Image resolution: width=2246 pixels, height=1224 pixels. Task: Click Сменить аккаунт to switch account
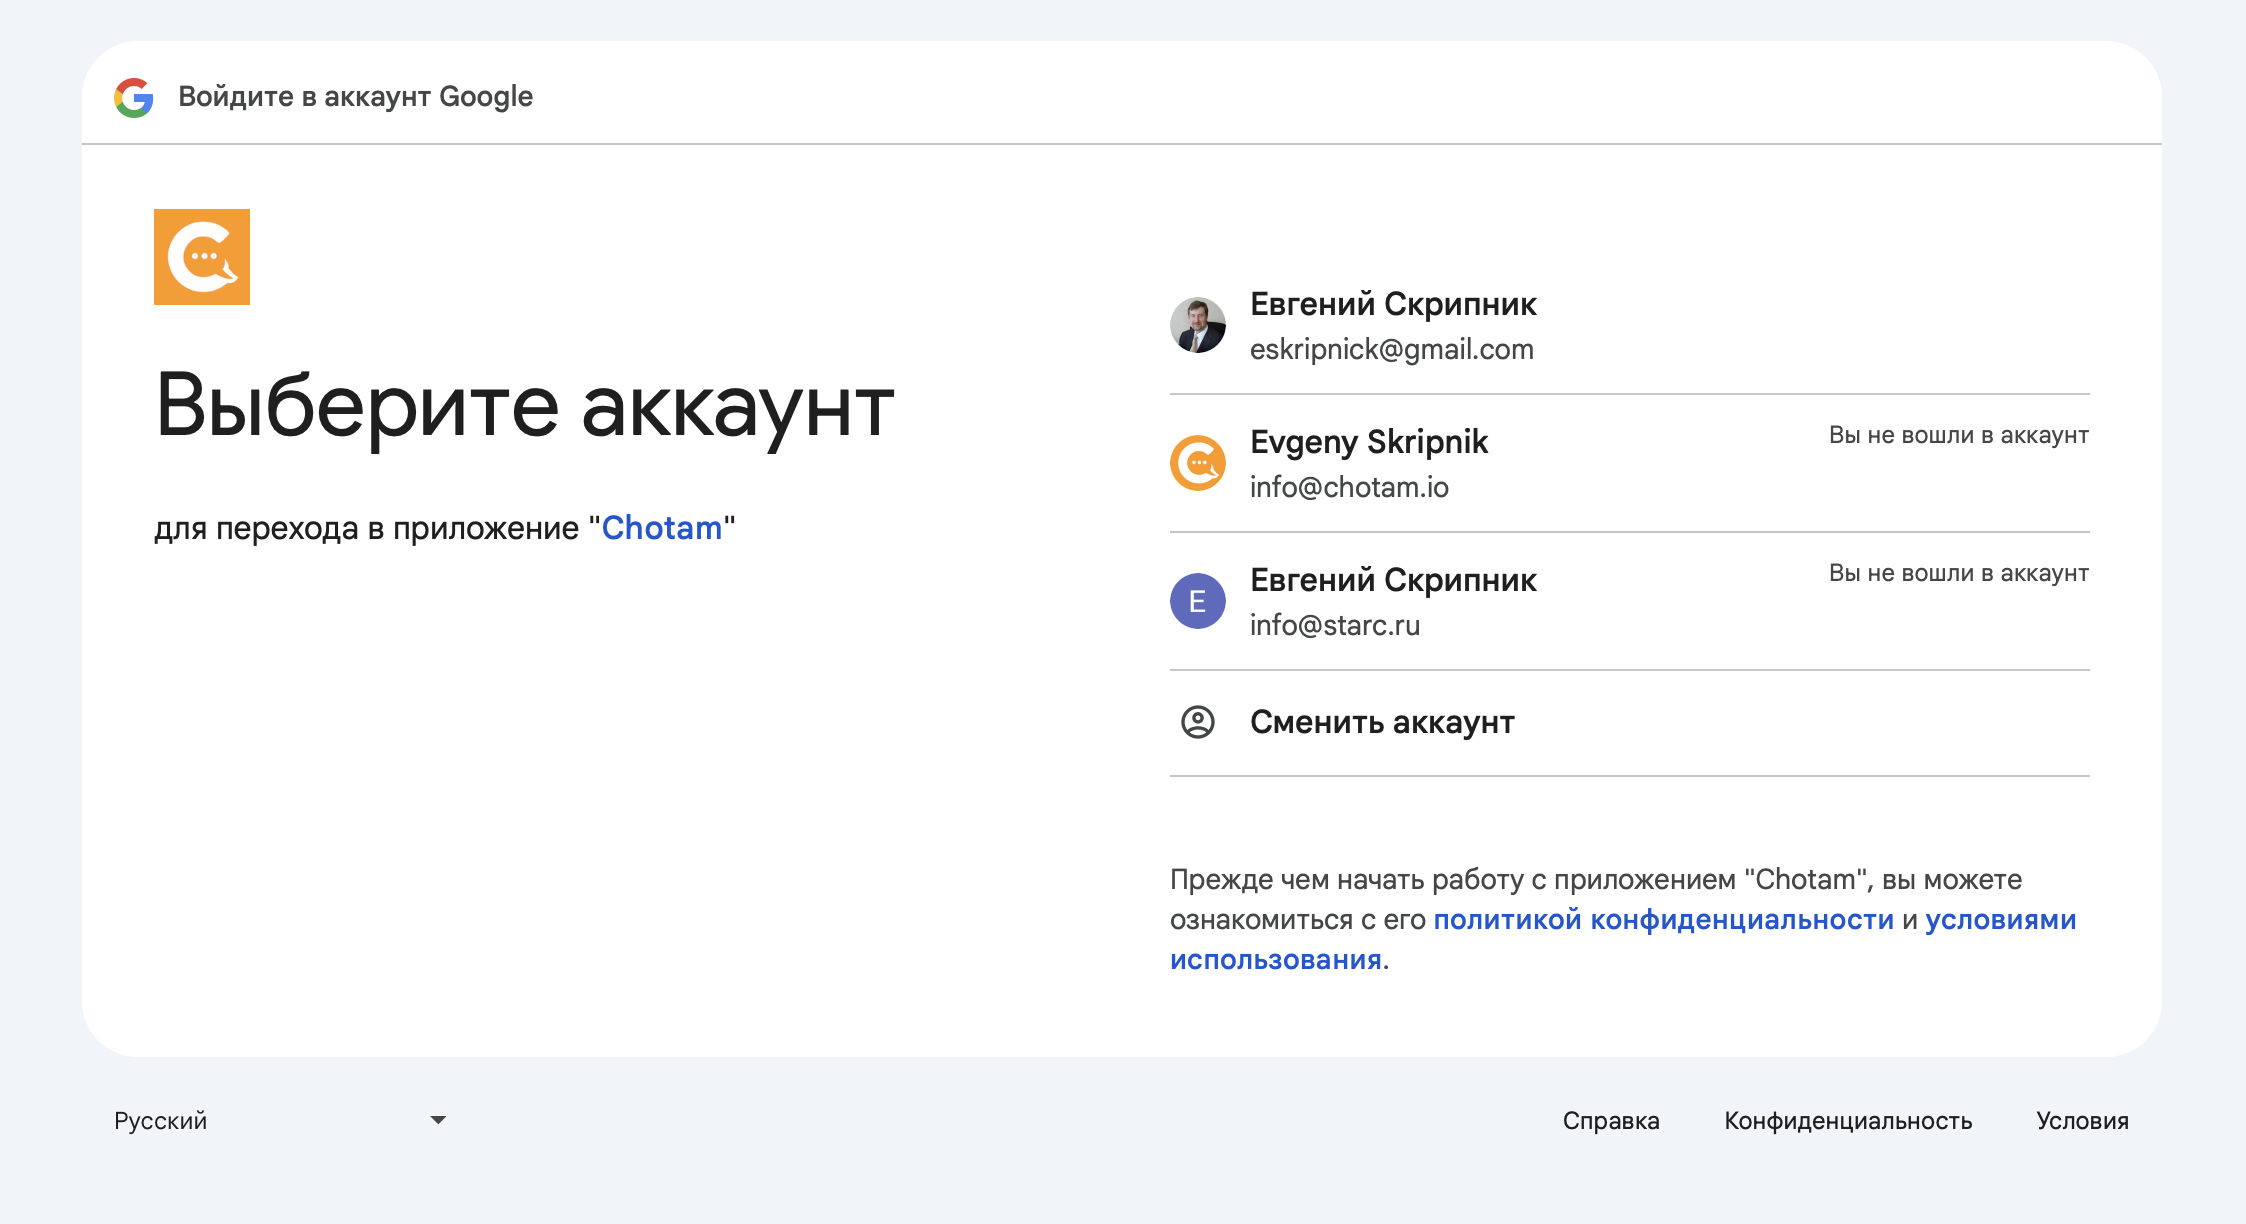(1382, 722)
